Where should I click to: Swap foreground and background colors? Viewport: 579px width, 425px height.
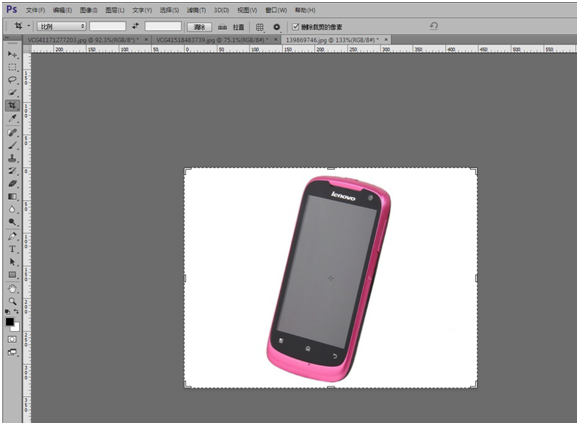[16, 312]
